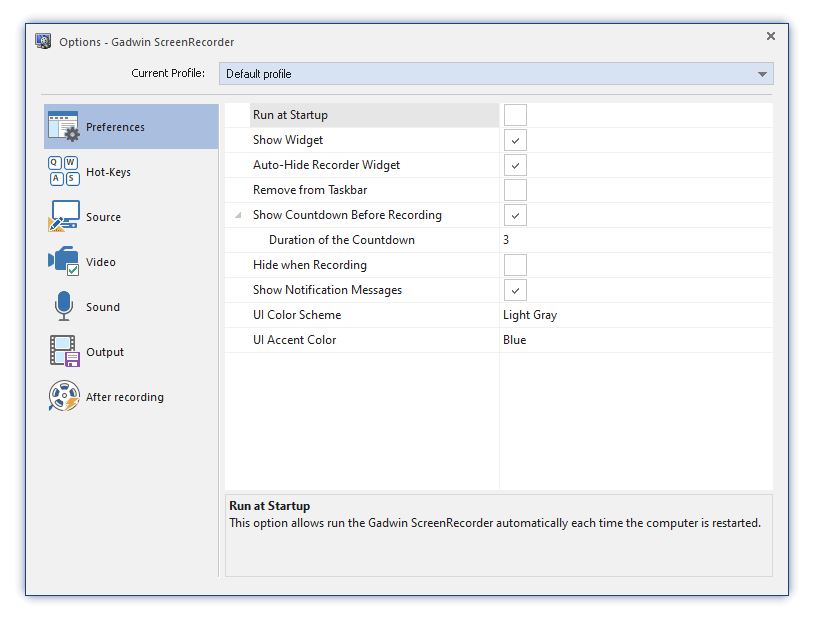Click the Preferences gear window icon

[64, 127]
